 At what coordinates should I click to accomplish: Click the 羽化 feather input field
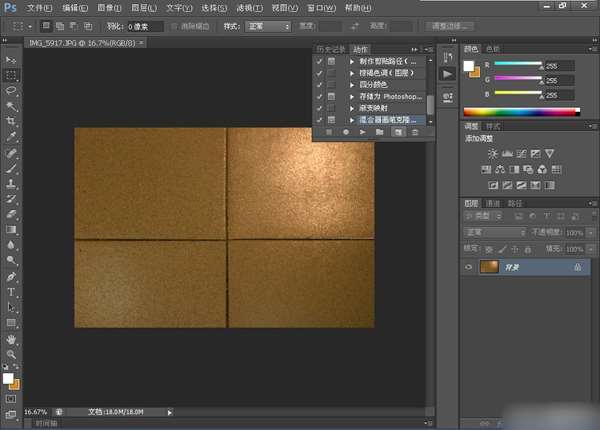142,25
